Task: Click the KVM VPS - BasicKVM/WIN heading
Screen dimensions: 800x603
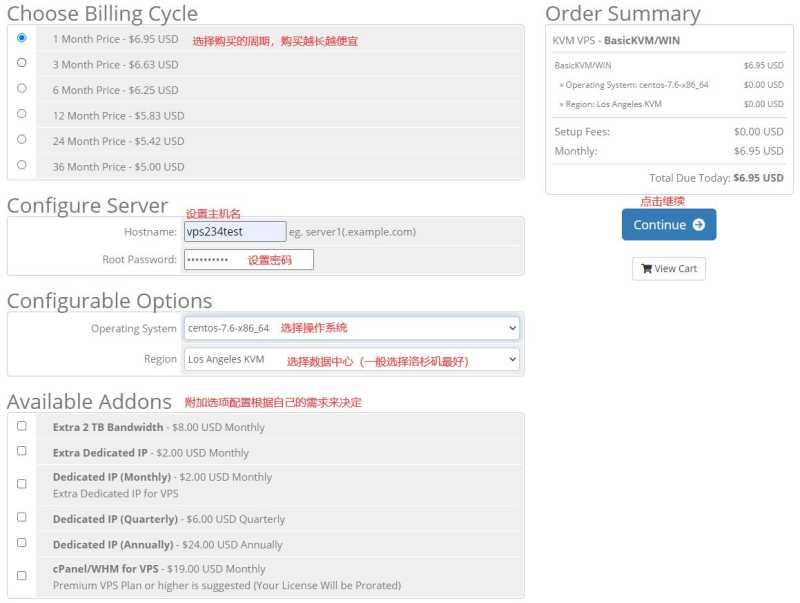Action: [616, 40]
